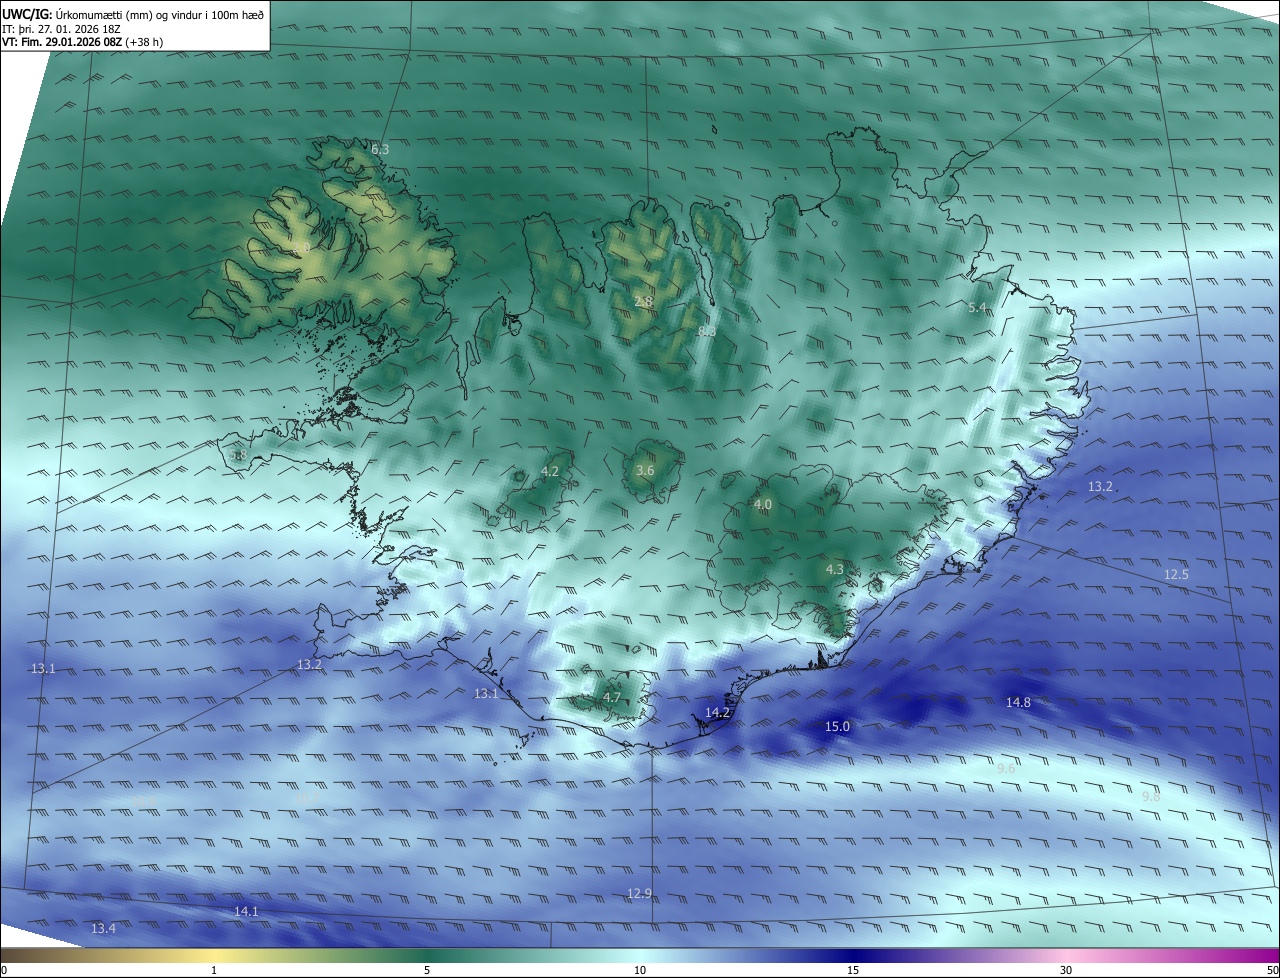The height and width of the screenshot is (978, 1280).
Task: Click the 12.9 value label on the map
Action: pyautogui.click(x=640, y=893)
